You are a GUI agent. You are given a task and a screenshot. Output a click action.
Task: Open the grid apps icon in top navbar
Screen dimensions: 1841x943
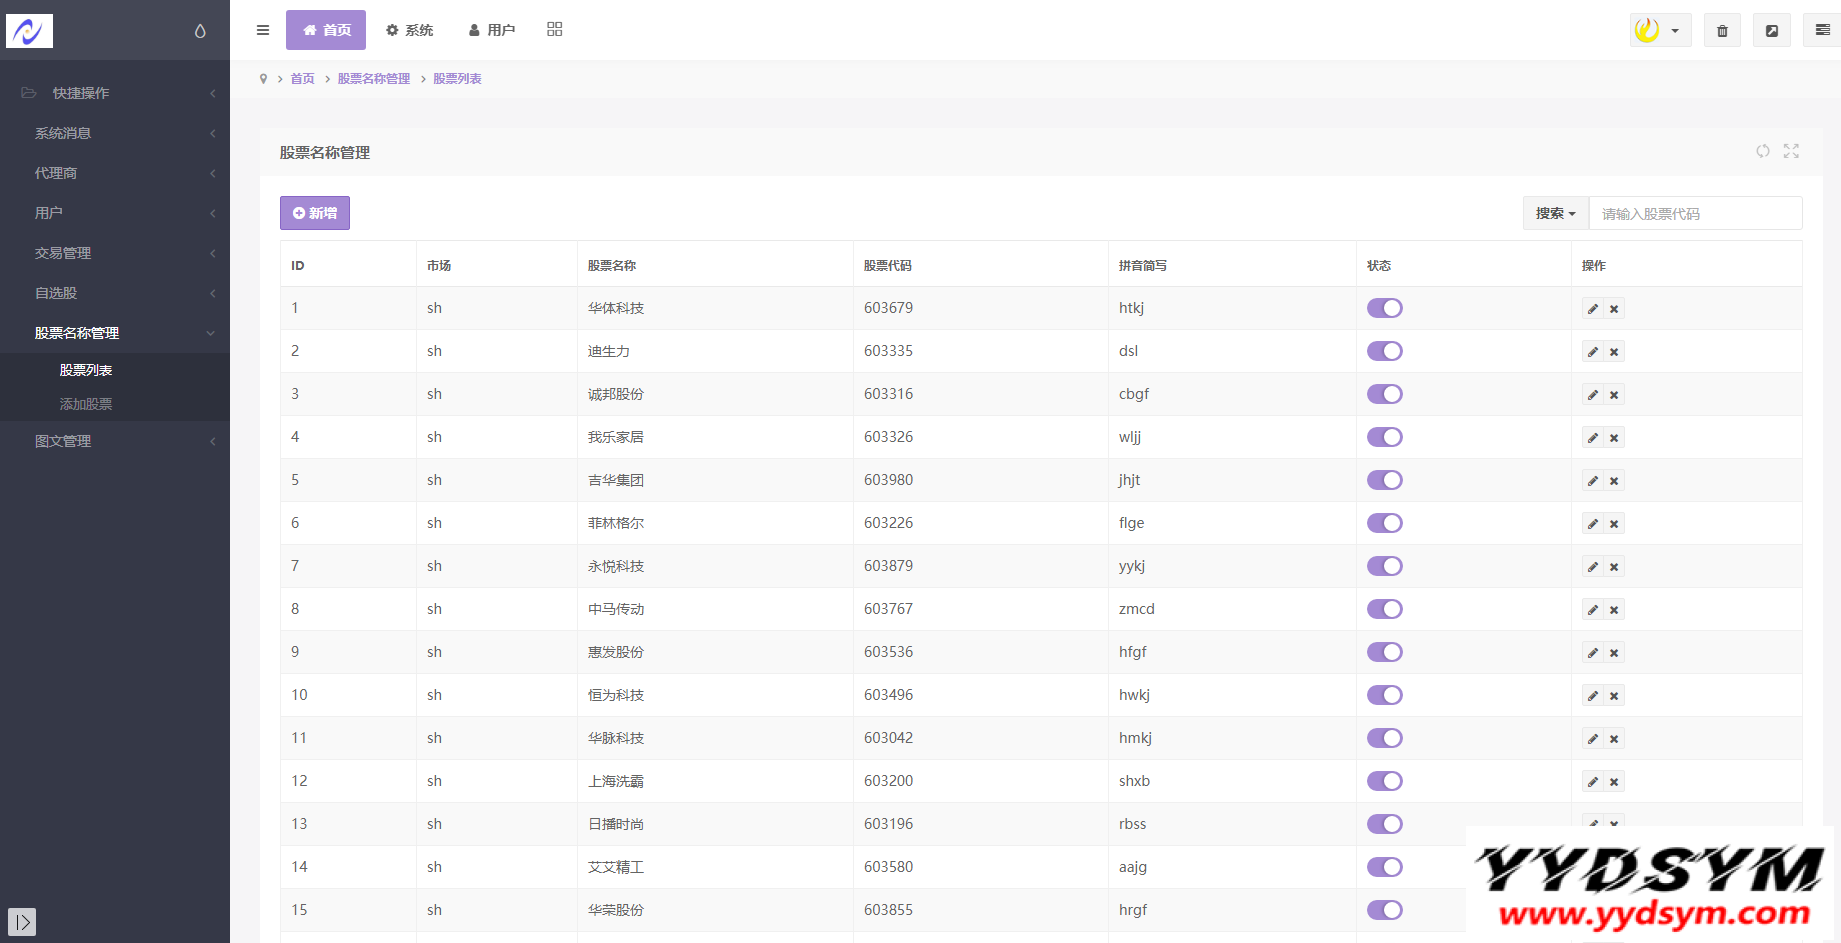[x=555, y=30]
